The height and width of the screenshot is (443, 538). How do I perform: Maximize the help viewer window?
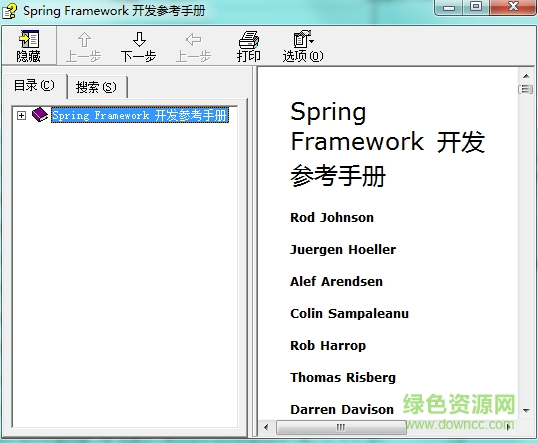tap(476, 8)
